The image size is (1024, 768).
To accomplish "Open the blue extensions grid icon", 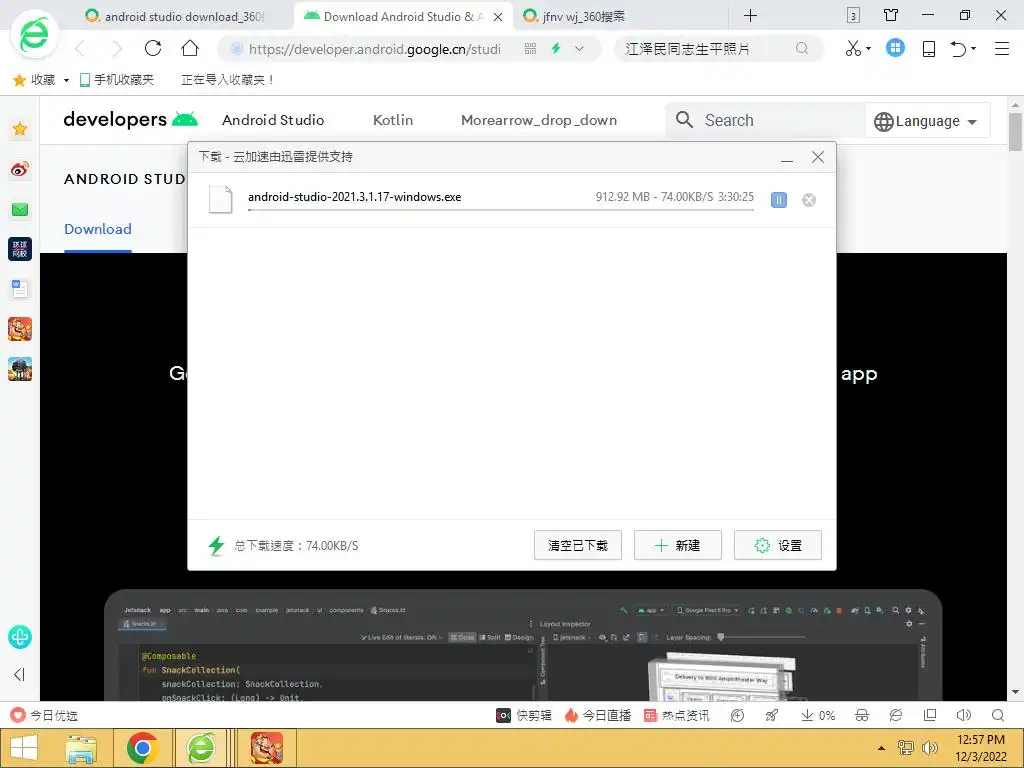I will click(895, 48).
